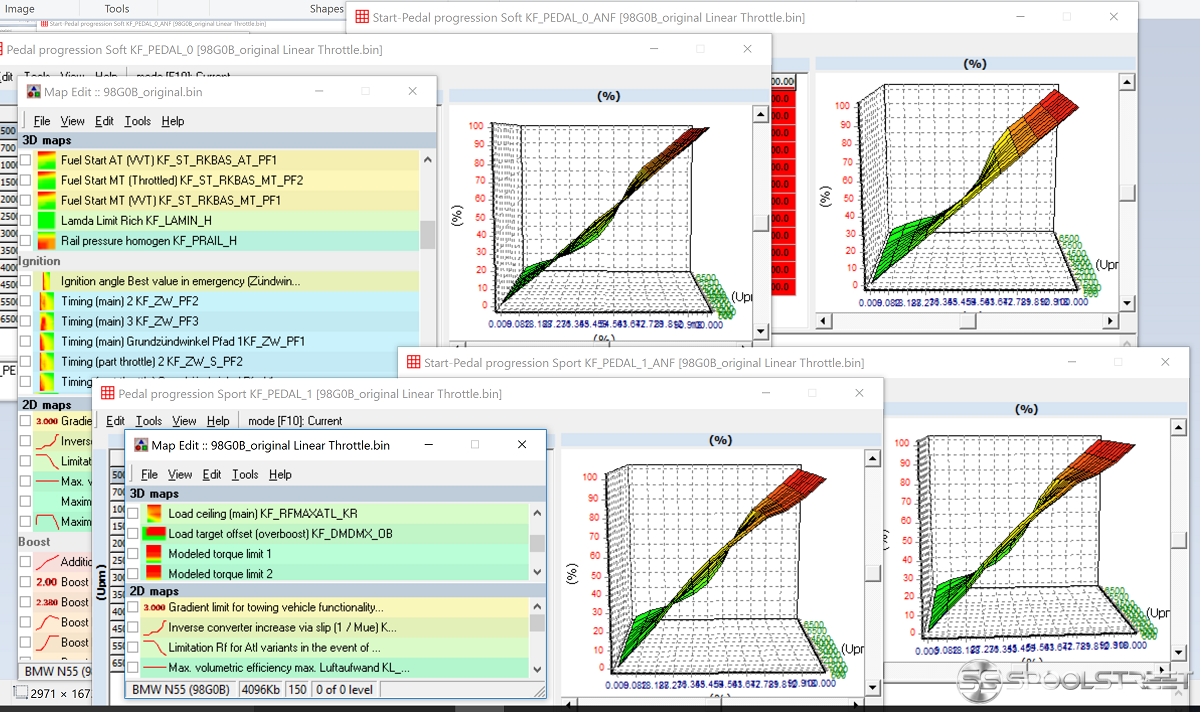Image resolution: width=1200 pixels, height=712 pixels.
Task: Check the Modeled torque limit 1 checkbox
Action: (x=133, y=553)
